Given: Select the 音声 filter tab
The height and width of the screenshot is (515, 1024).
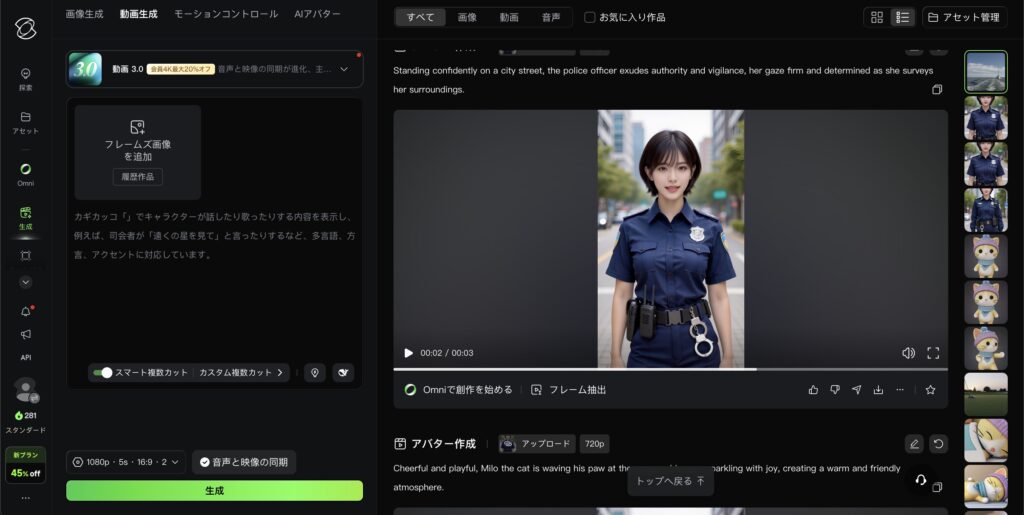Looking at the screenshot, I should (x=551, y=17).
